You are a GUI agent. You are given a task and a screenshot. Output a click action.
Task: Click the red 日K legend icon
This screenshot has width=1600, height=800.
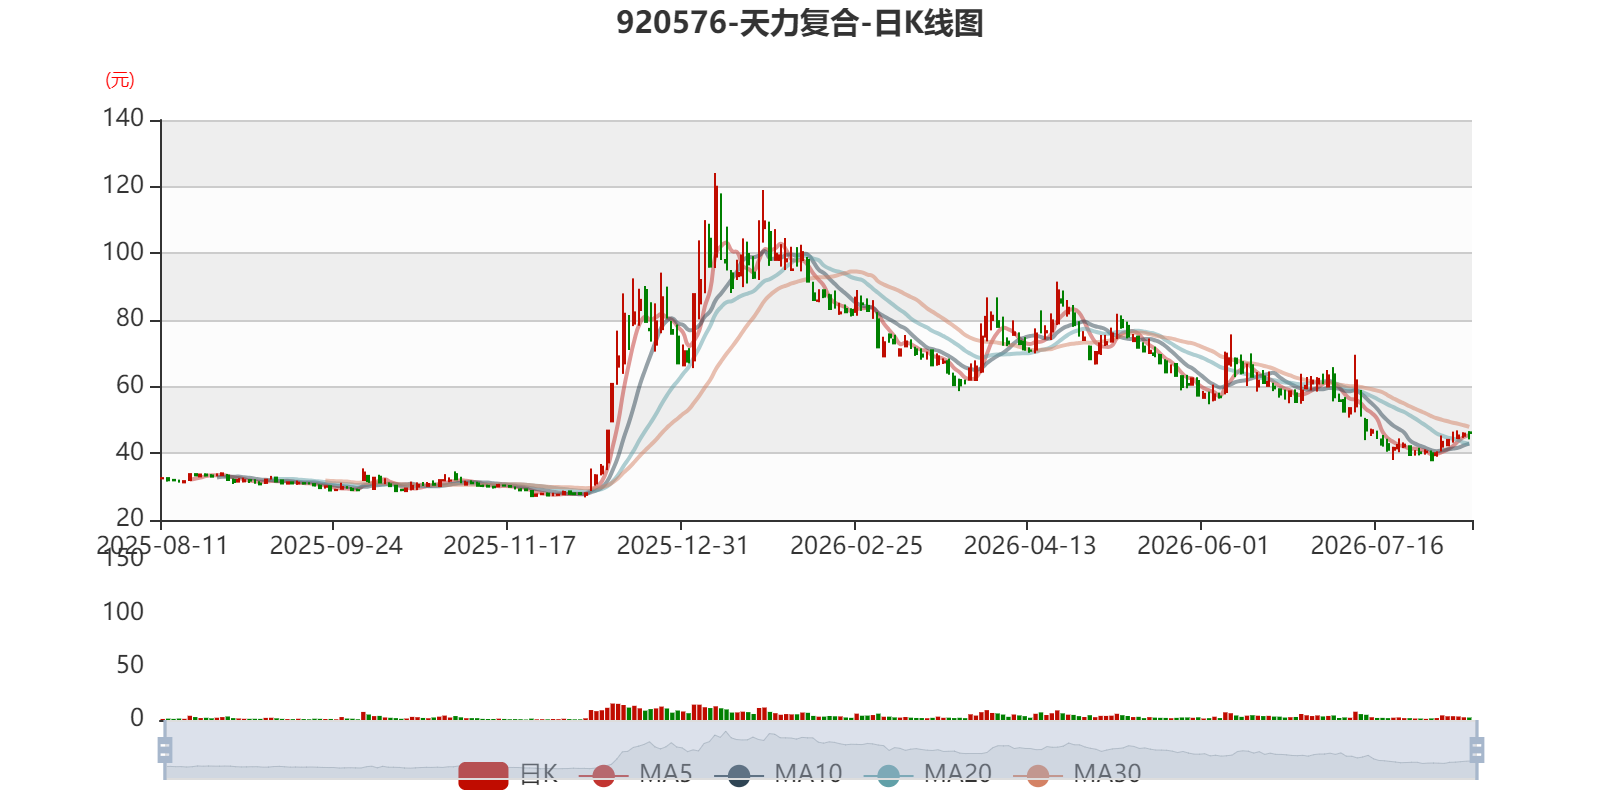click(483, 775)
